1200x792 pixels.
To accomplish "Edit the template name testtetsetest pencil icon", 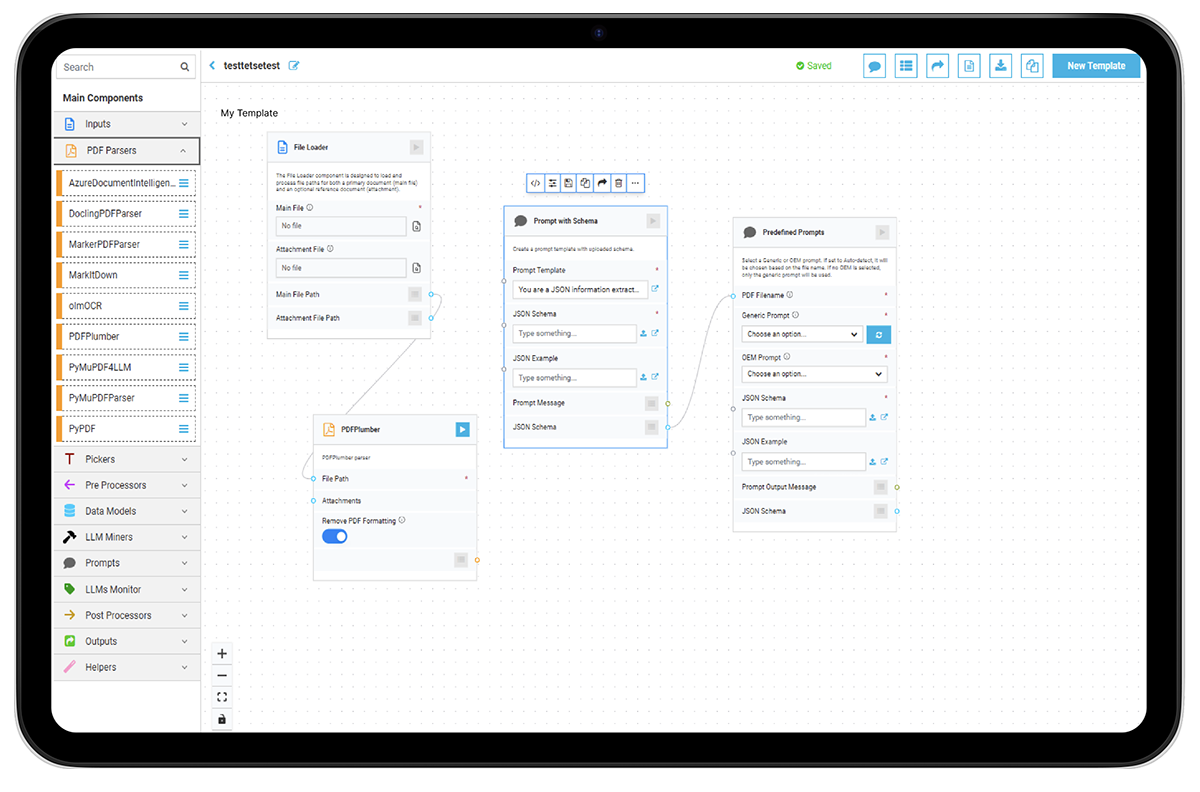I will (294, 66).
